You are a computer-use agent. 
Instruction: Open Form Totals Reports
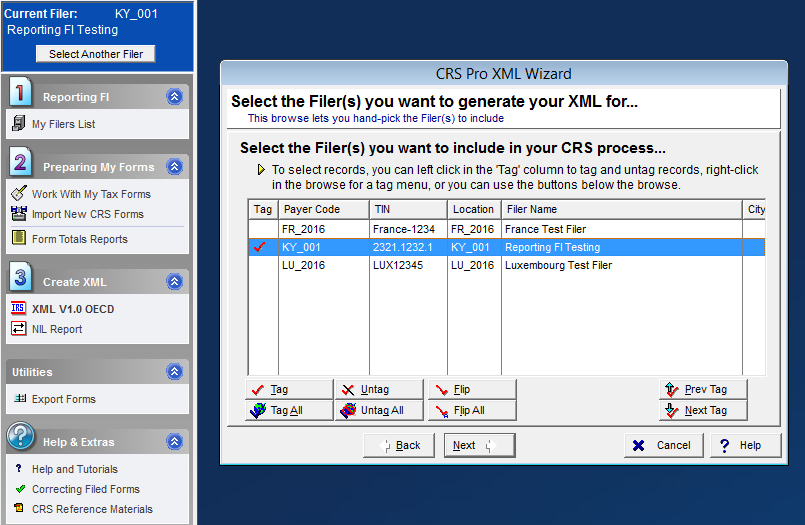[80, 239]
